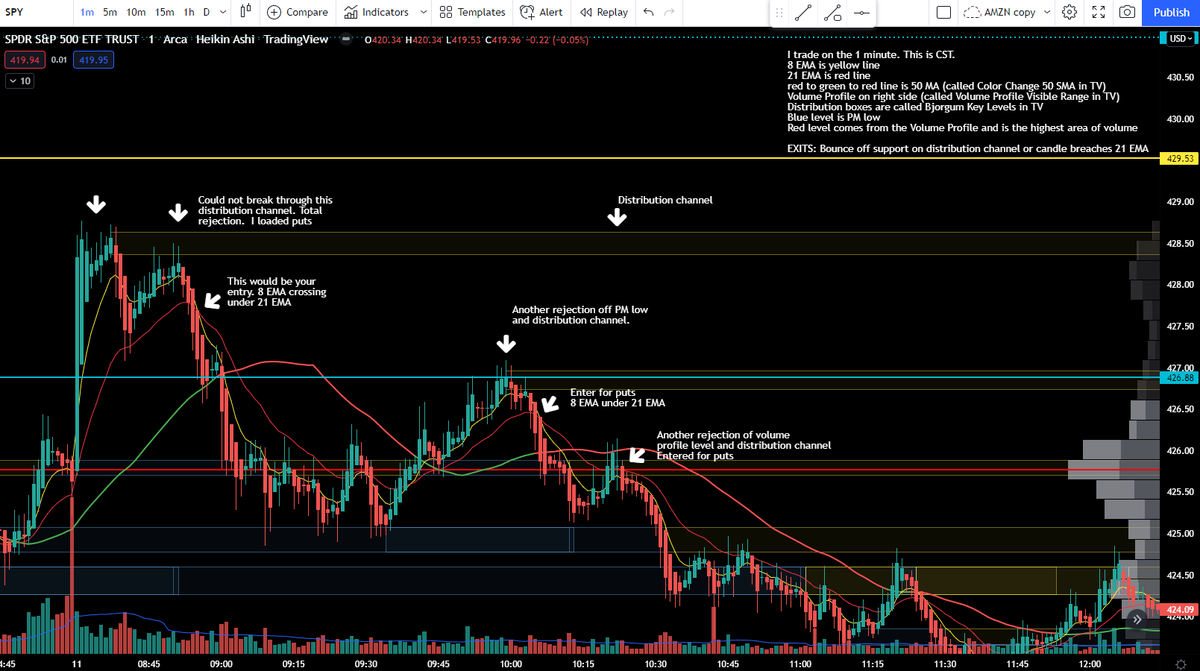Expand the AMZN copy layout dropdown arrow
1200x671 pixels.
pos(1047,12)
